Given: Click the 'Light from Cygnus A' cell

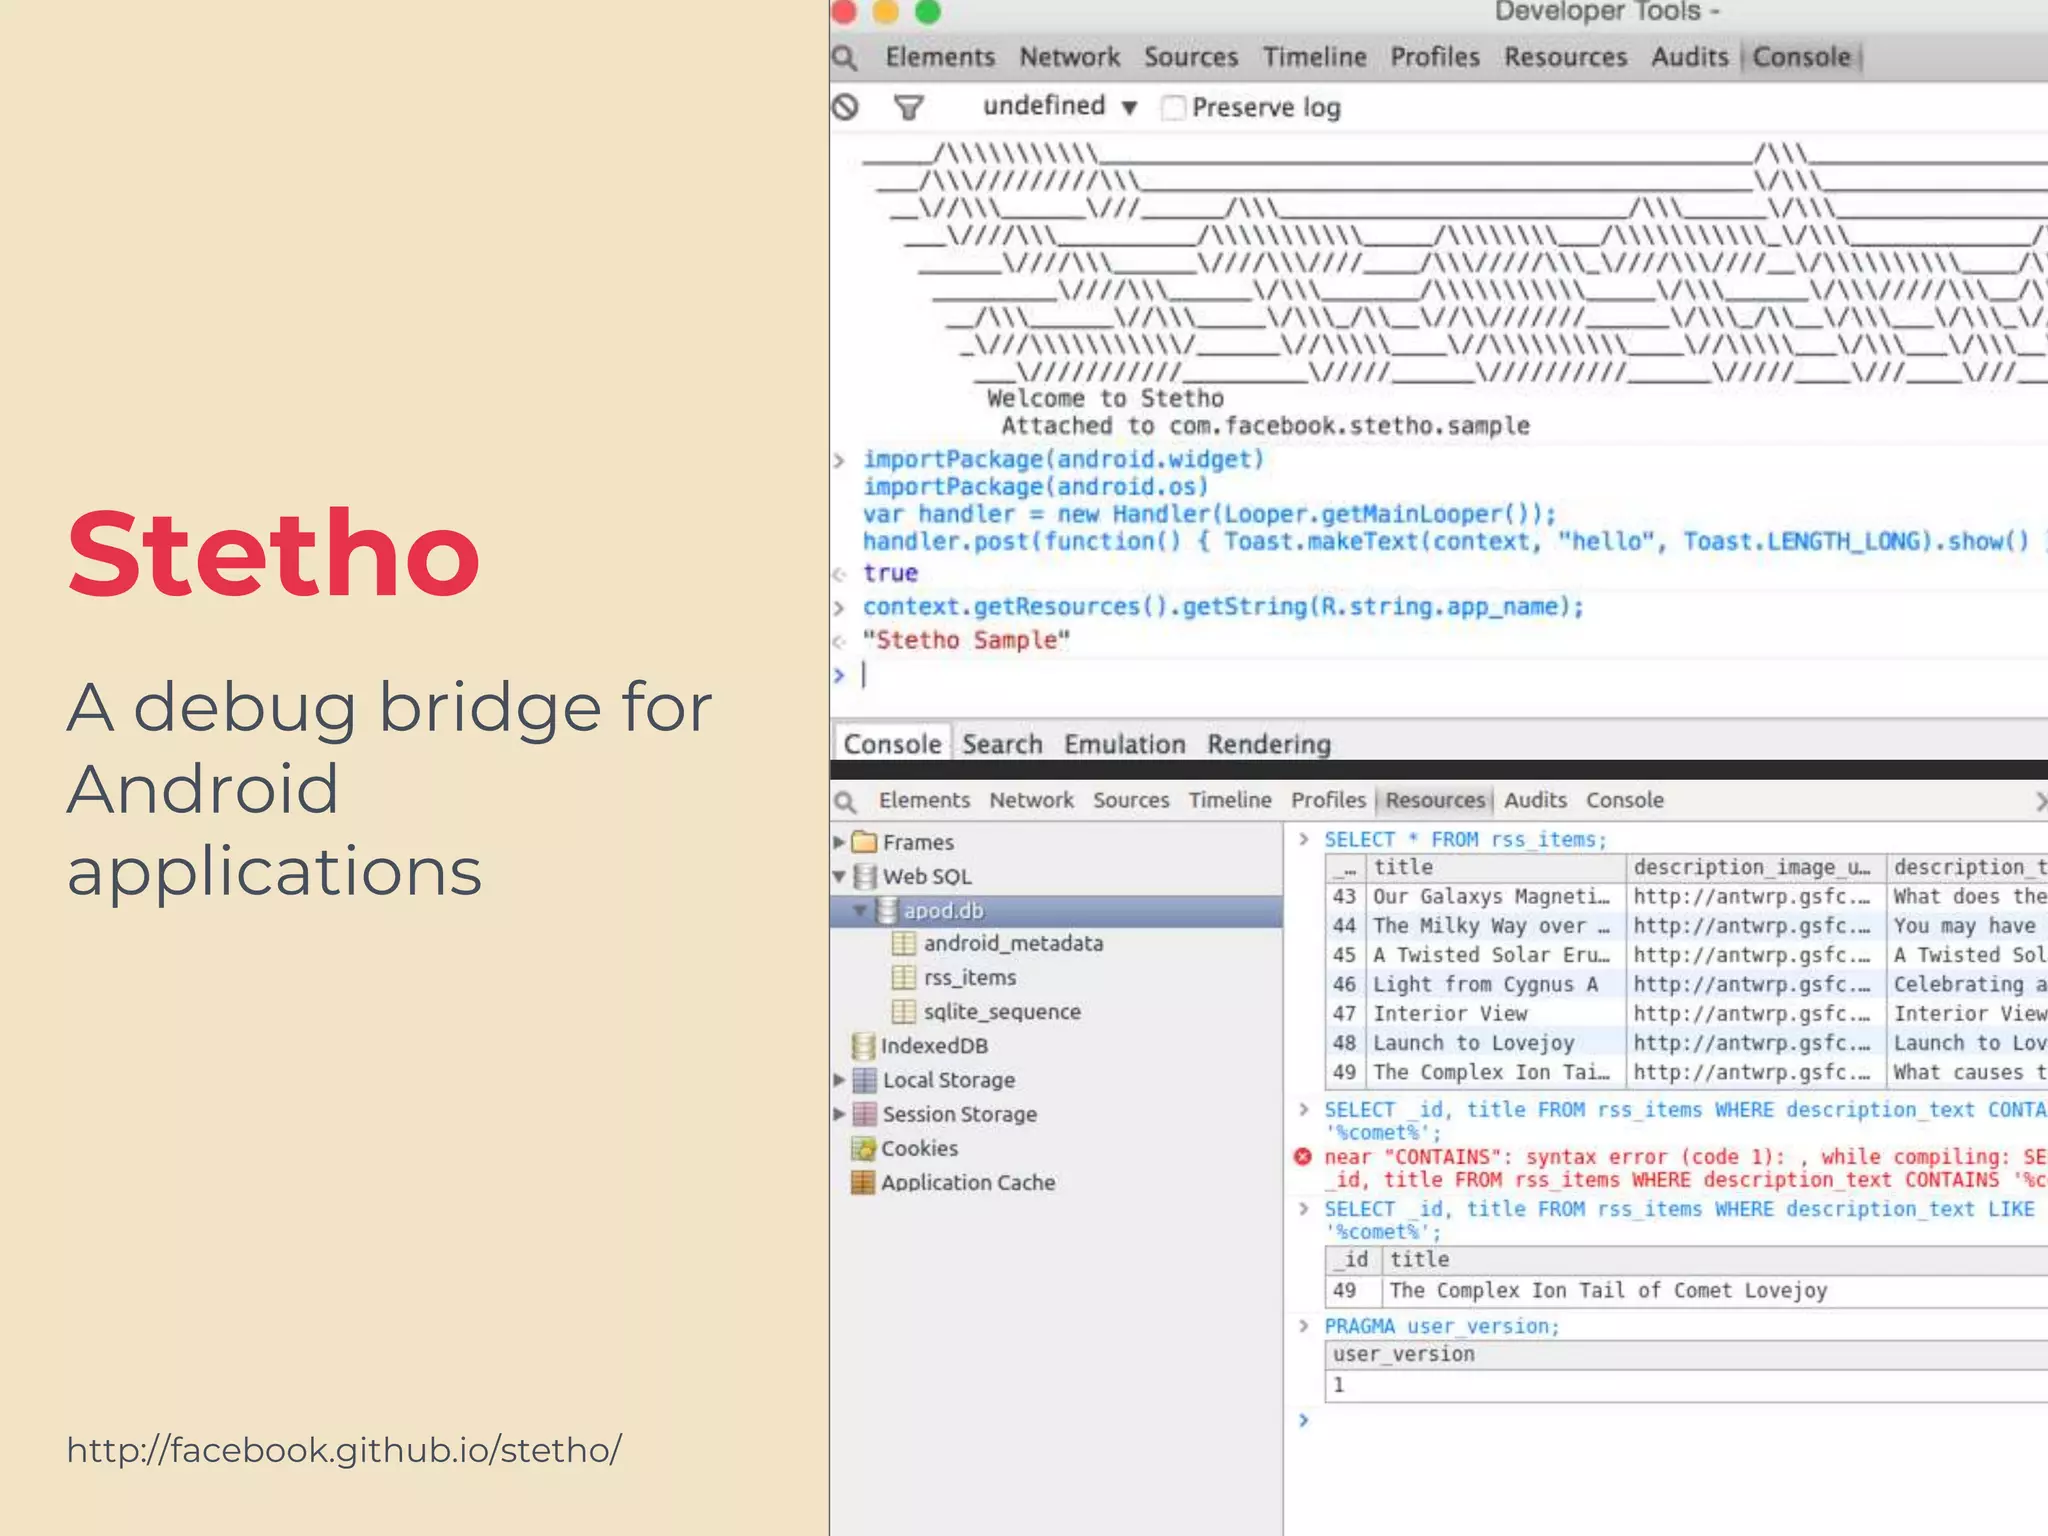Looking at the screenshot, I should pos(1495,985).
